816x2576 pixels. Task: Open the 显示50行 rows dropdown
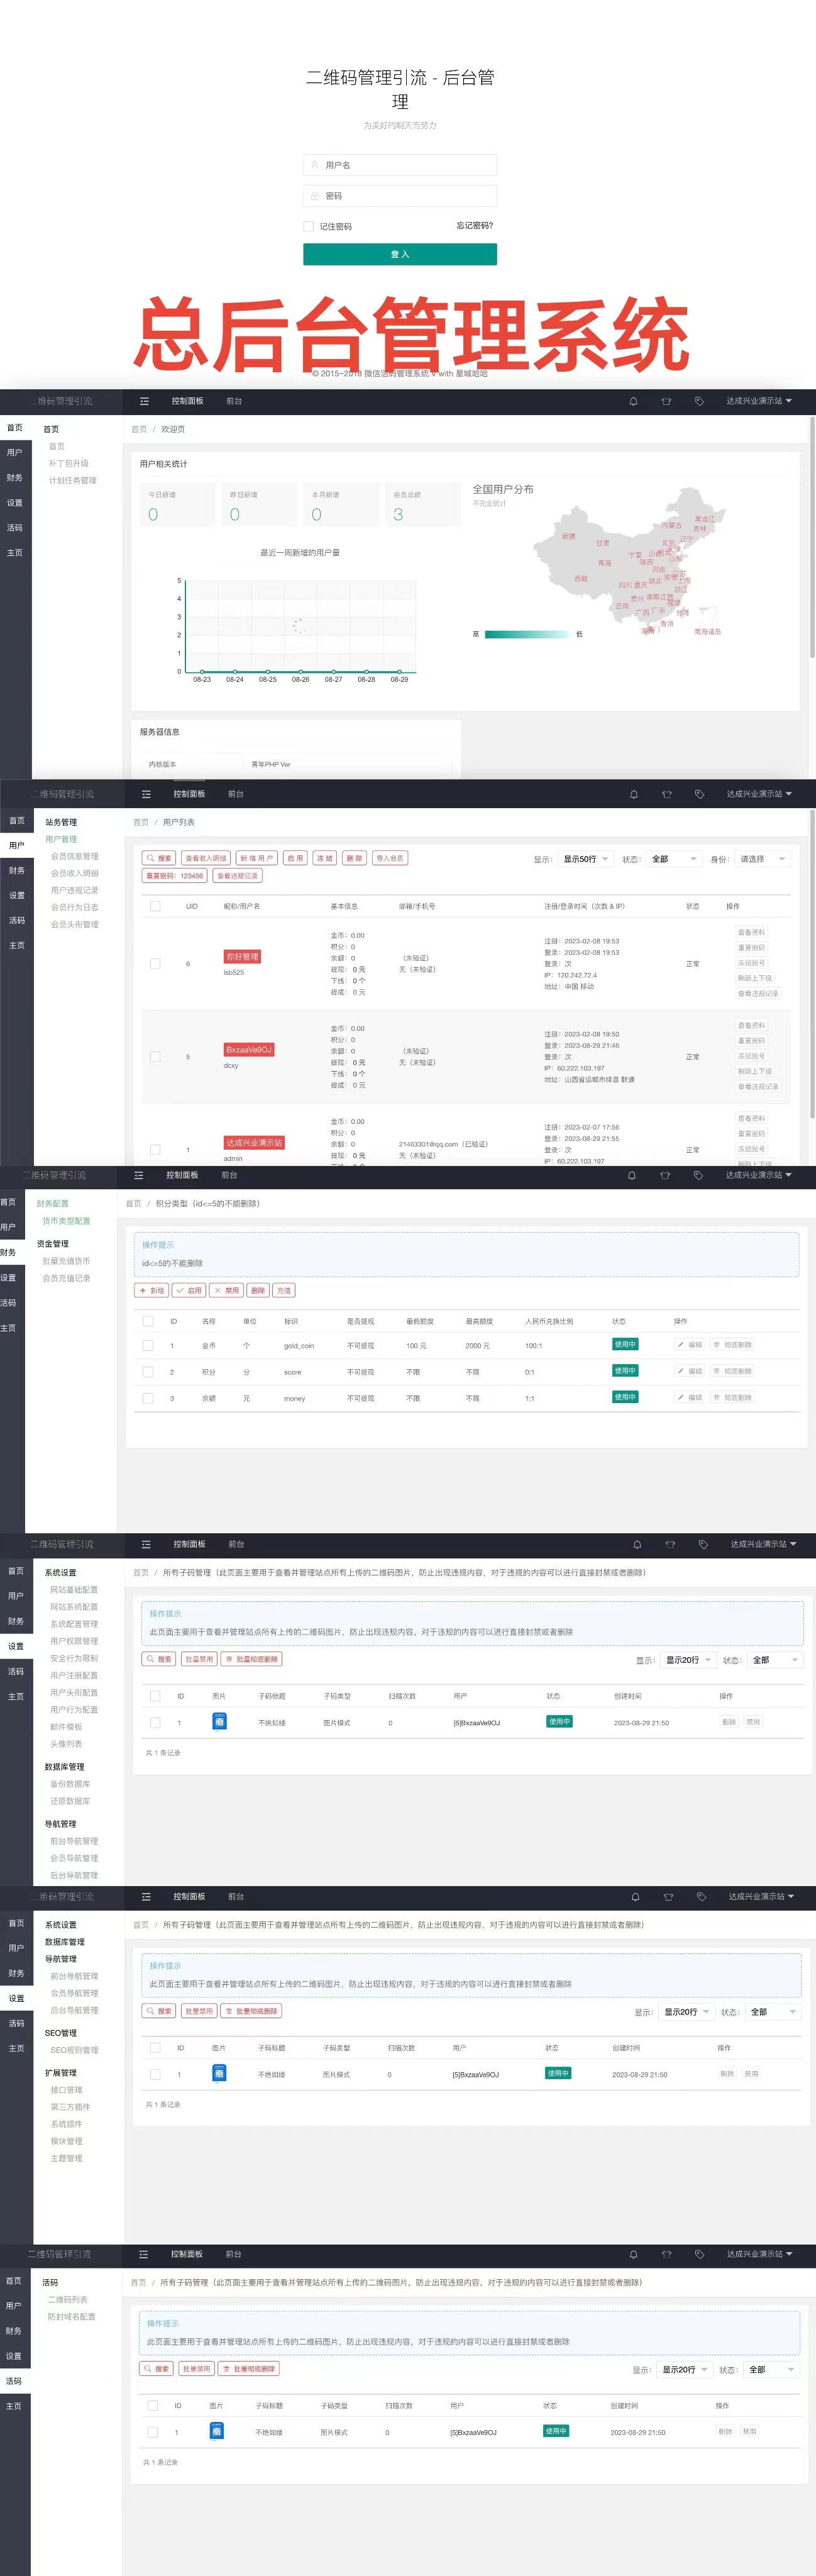(585, 859)
